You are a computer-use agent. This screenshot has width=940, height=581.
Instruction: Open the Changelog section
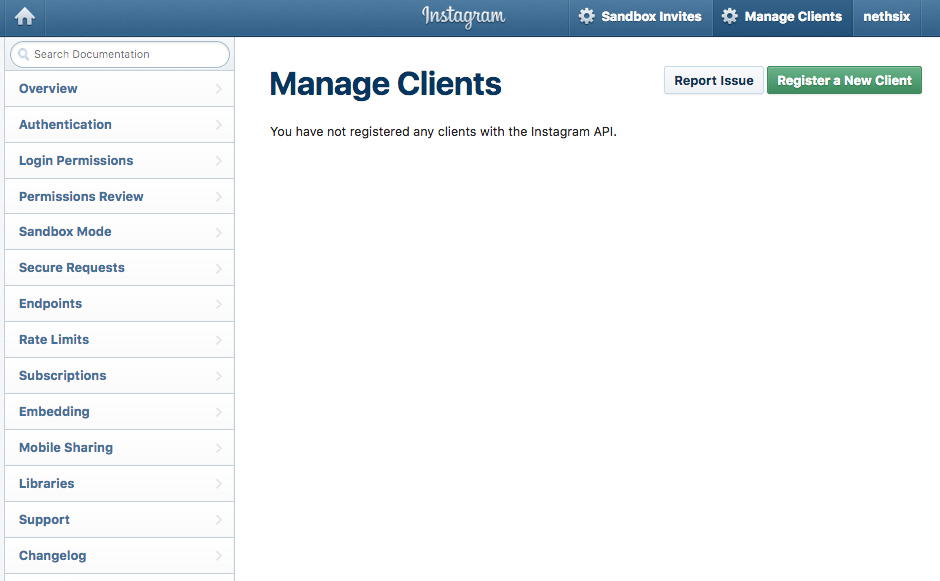coord(119,556)
